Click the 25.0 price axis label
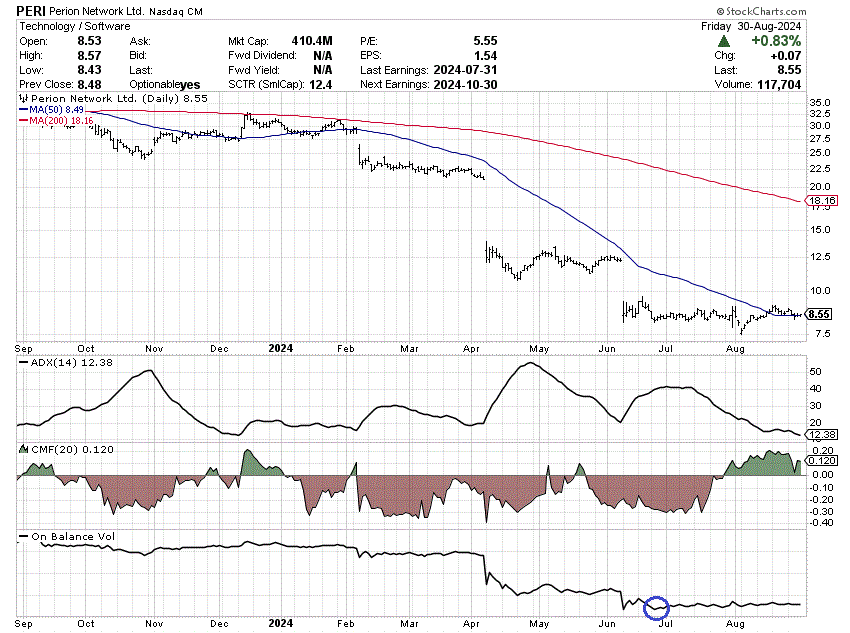Image resolution: width=850 pixels, height=633 pixels. pos(820,153)
